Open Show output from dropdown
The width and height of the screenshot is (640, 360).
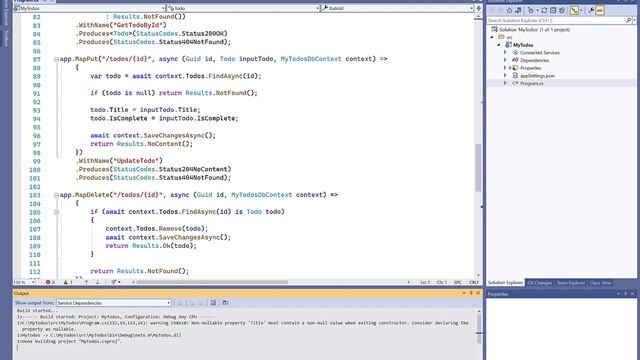114,303
